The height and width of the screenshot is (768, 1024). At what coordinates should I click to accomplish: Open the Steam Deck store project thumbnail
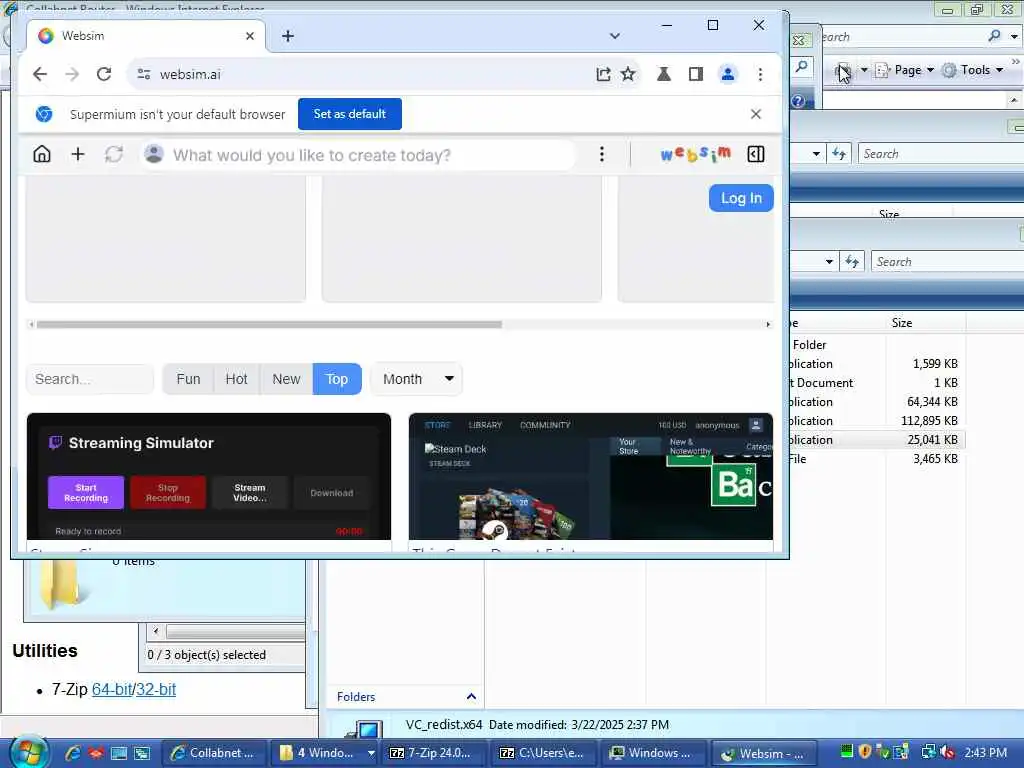[x=591, y=477]
